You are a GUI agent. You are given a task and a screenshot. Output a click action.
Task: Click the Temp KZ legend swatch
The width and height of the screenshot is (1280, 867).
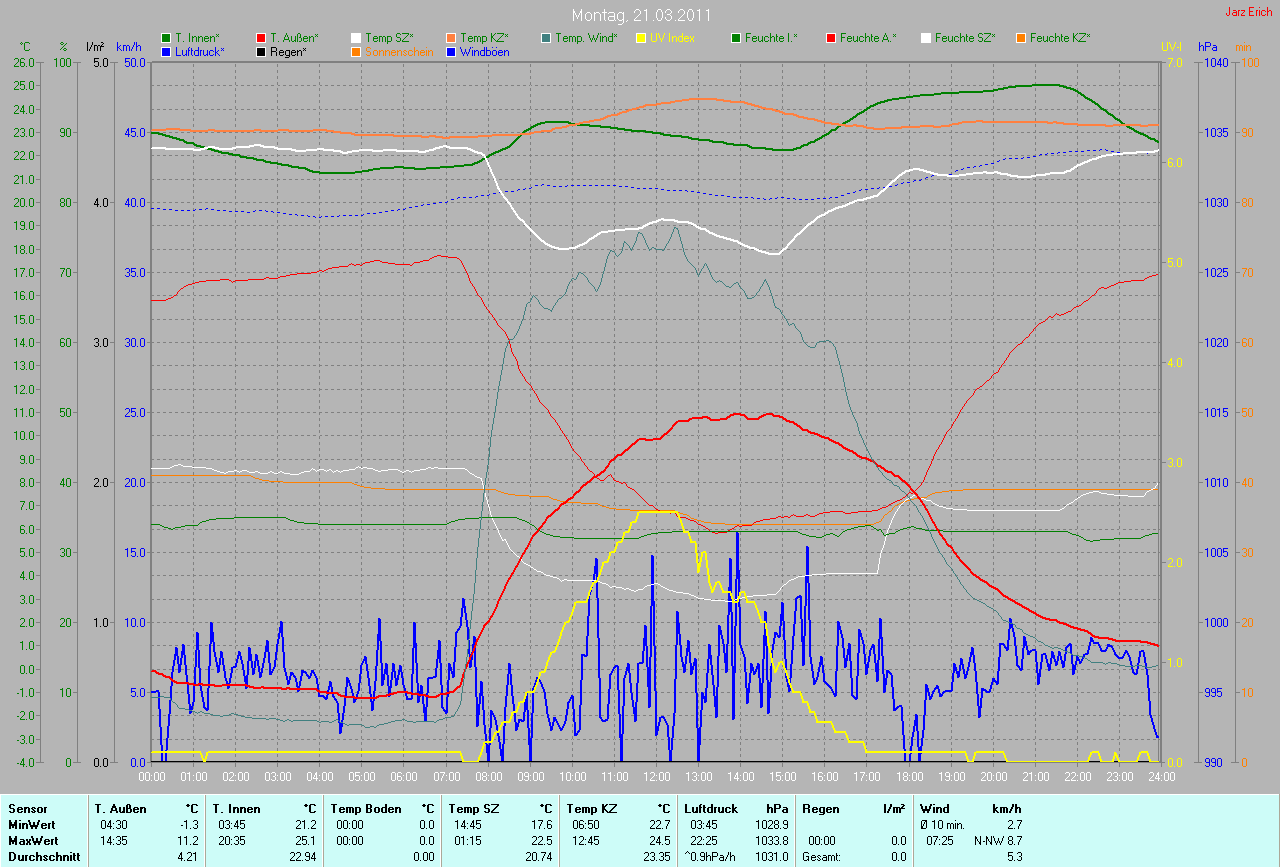(x=451, y=38)
